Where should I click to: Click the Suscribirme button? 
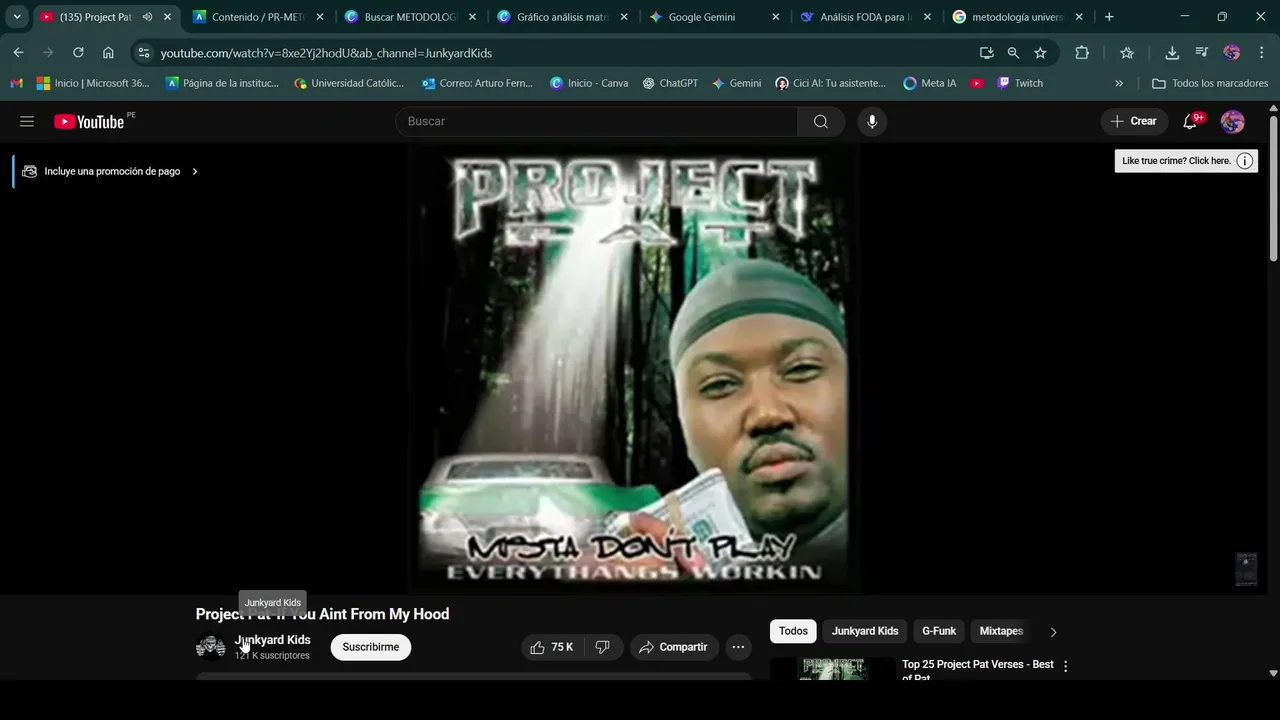(371, 647)
